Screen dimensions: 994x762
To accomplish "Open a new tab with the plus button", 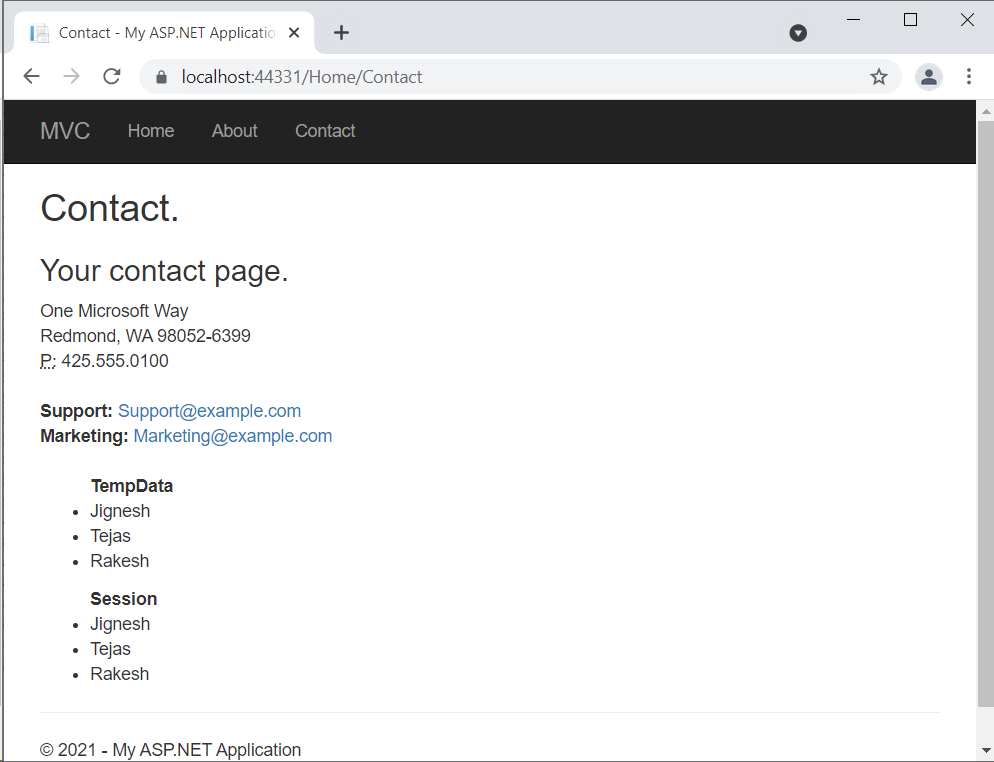I will 341,33.
